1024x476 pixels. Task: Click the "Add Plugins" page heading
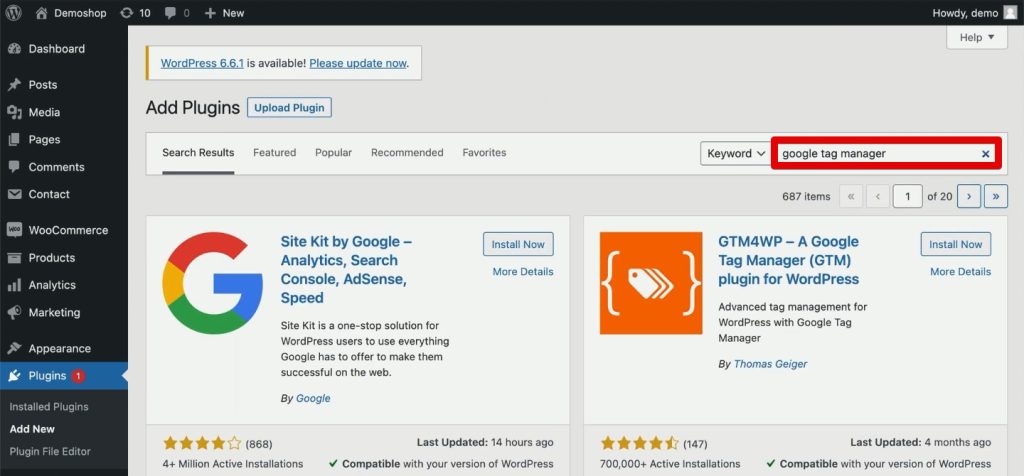click(193, 108)
